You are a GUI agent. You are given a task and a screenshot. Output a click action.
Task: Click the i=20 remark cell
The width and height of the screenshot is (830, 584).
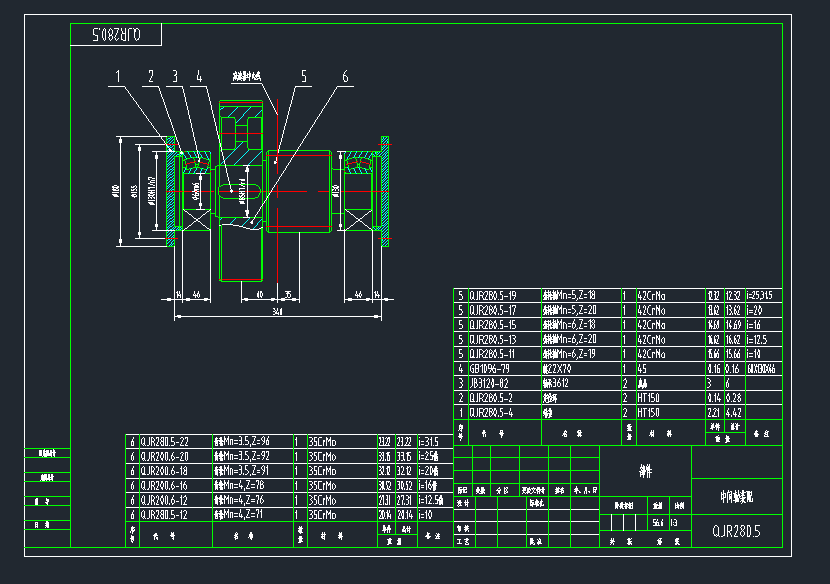point(763,310)
